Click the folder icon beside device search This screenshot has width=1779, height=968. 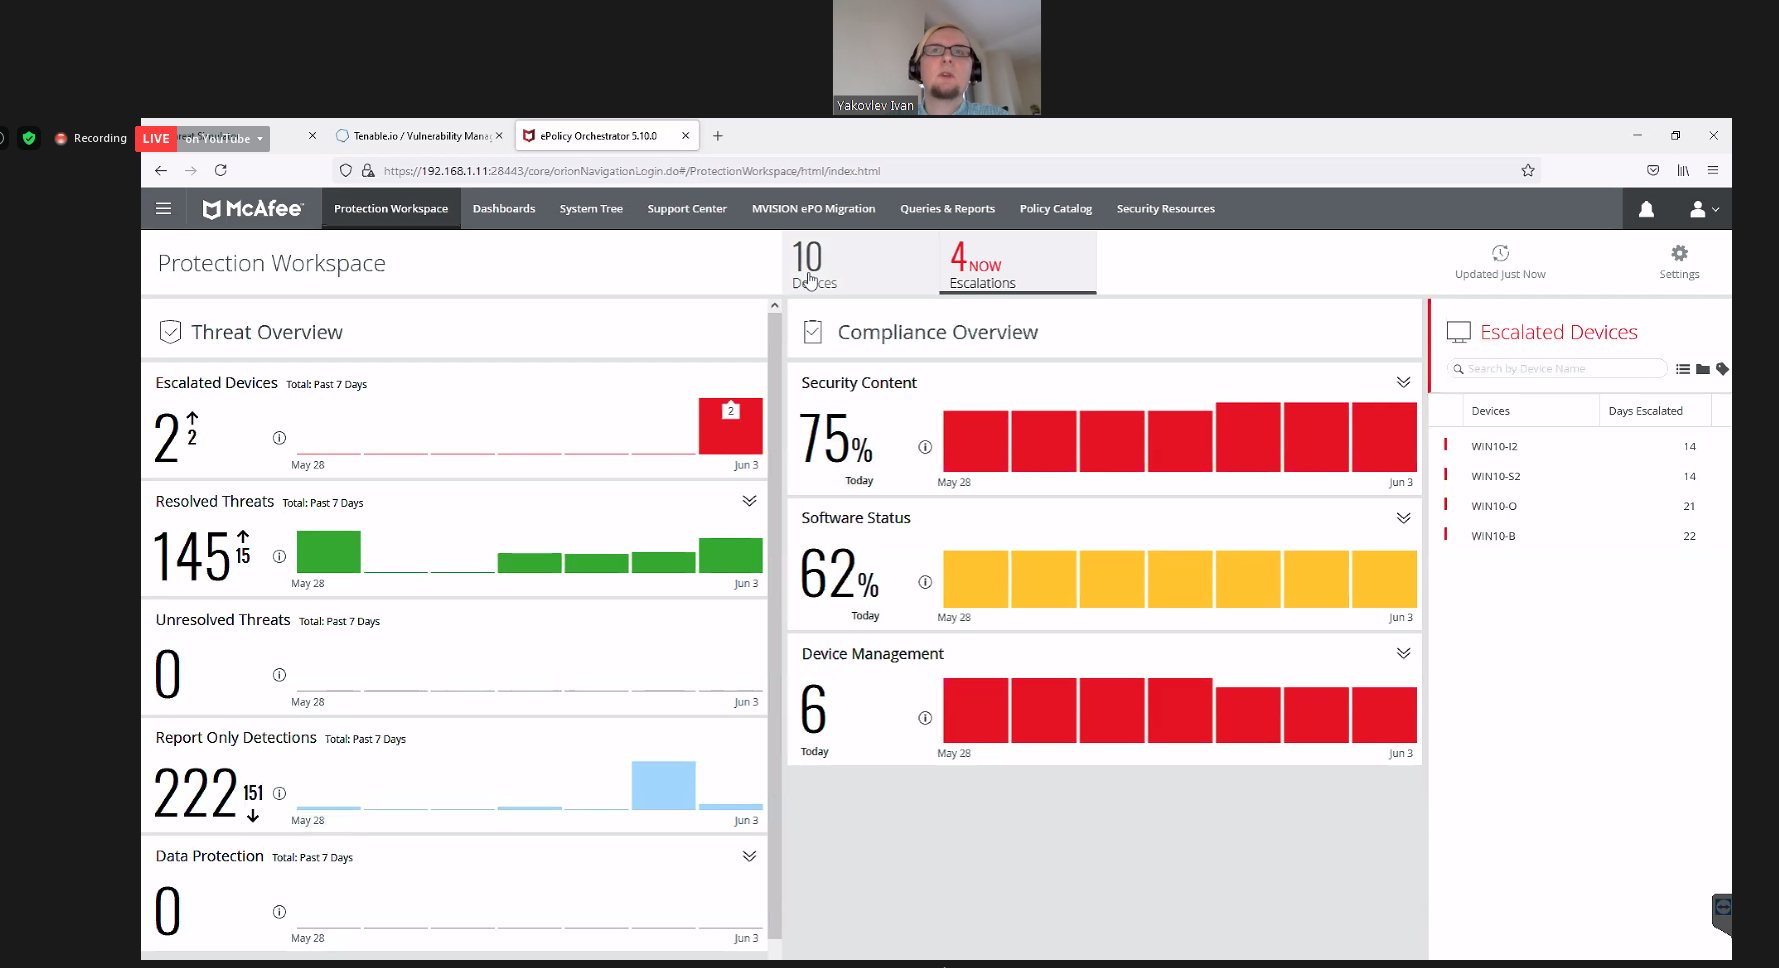tap(1703, 369)
